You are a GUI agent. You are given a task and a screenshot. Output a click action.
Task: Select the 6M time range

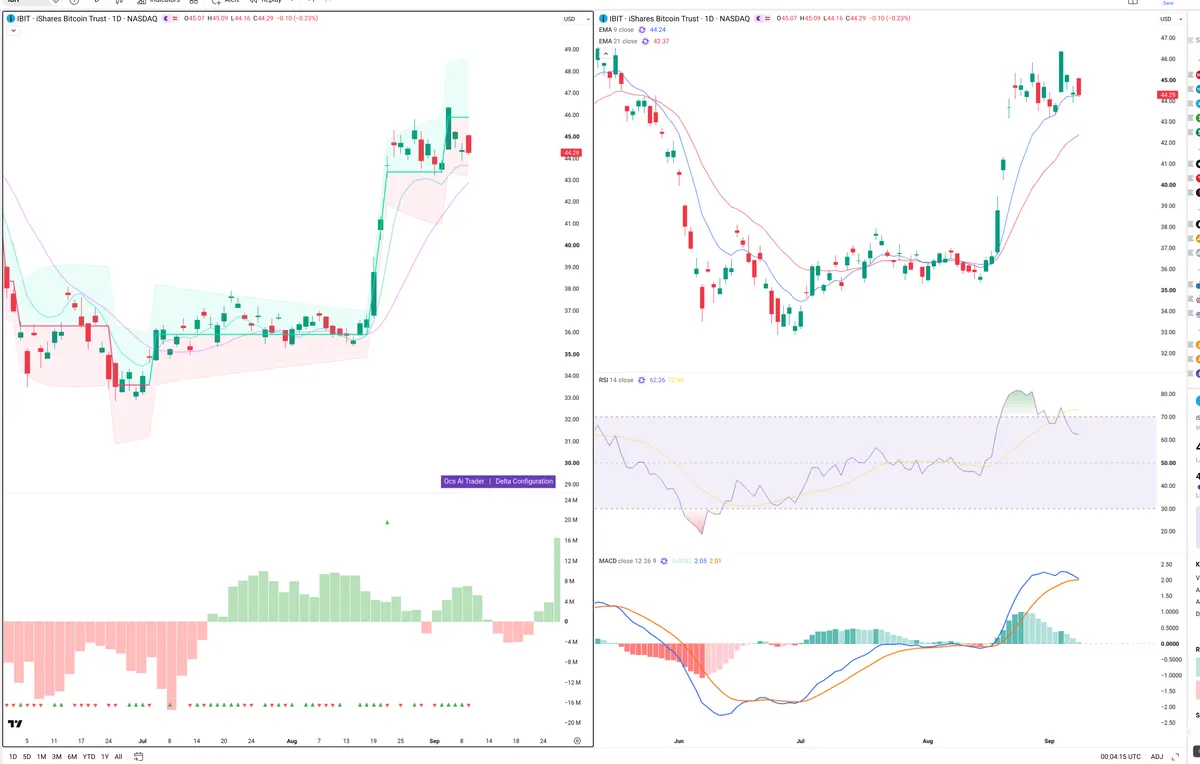coord(72,757)
